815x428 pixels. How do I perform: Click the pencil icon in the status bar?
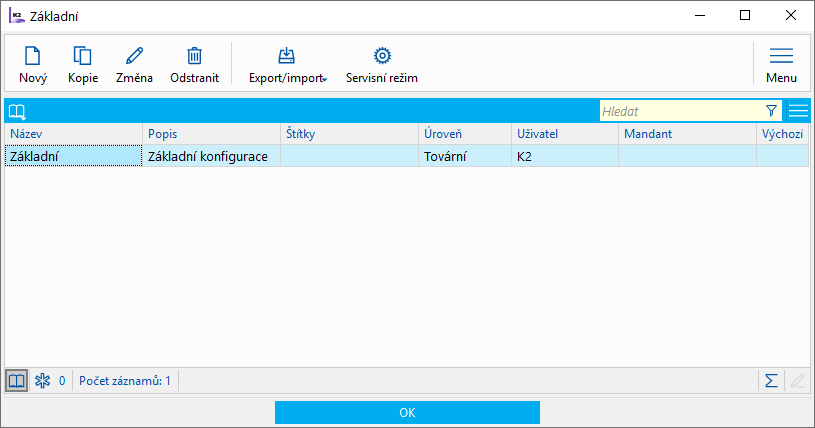pyautogui.click(x=797, y=381)
